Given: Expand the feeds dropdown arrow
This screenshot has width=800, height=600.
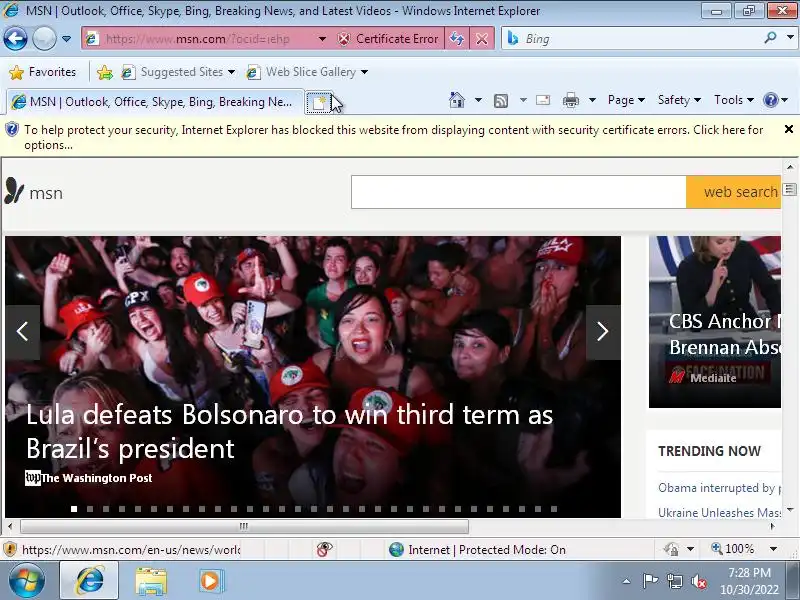Looking at the screenshot, I should (x=523, y=100).
